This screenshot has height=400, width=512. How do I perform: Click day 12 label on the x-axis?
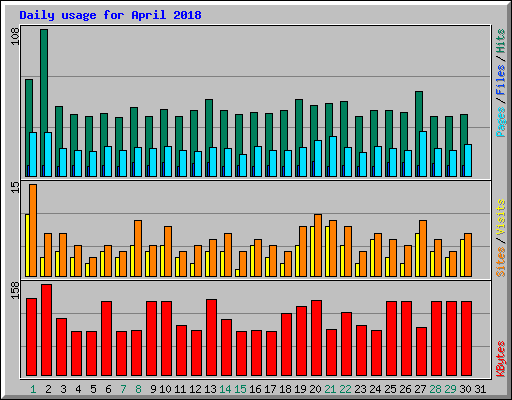(195, 389)
